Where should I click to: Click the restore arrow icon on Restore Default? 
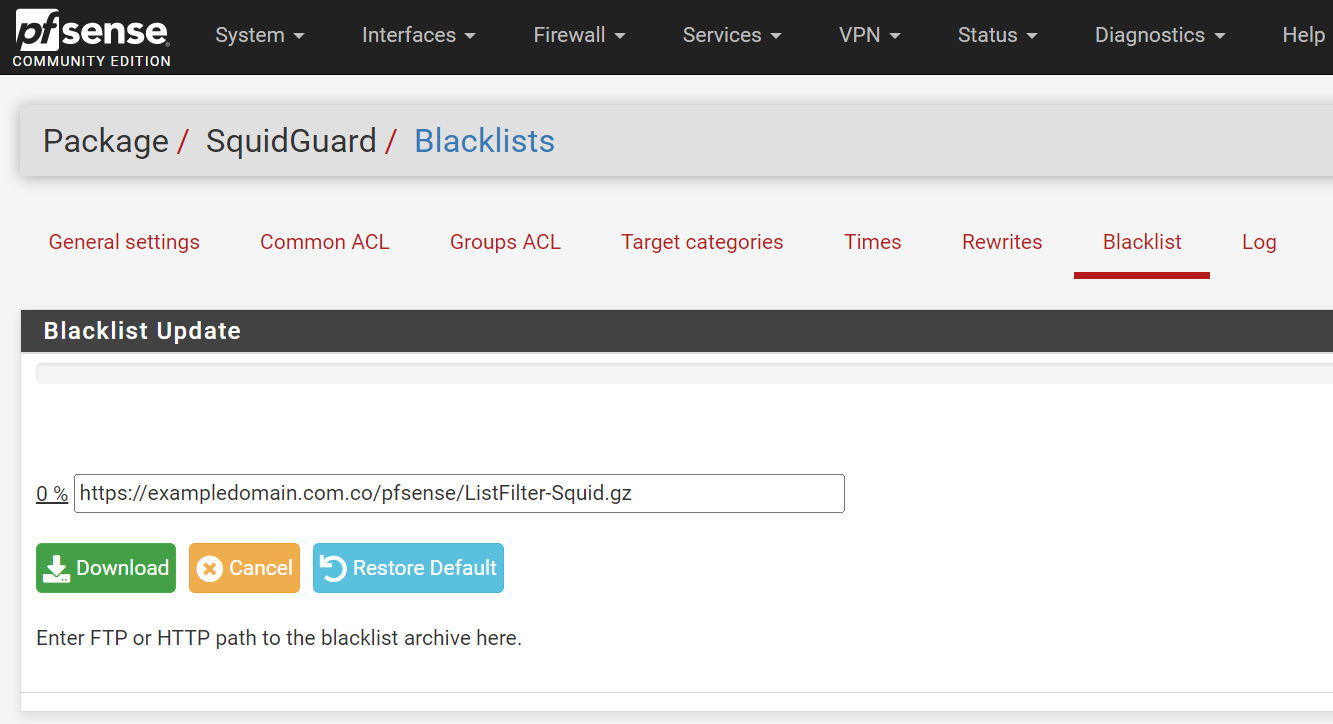[333, 567]
